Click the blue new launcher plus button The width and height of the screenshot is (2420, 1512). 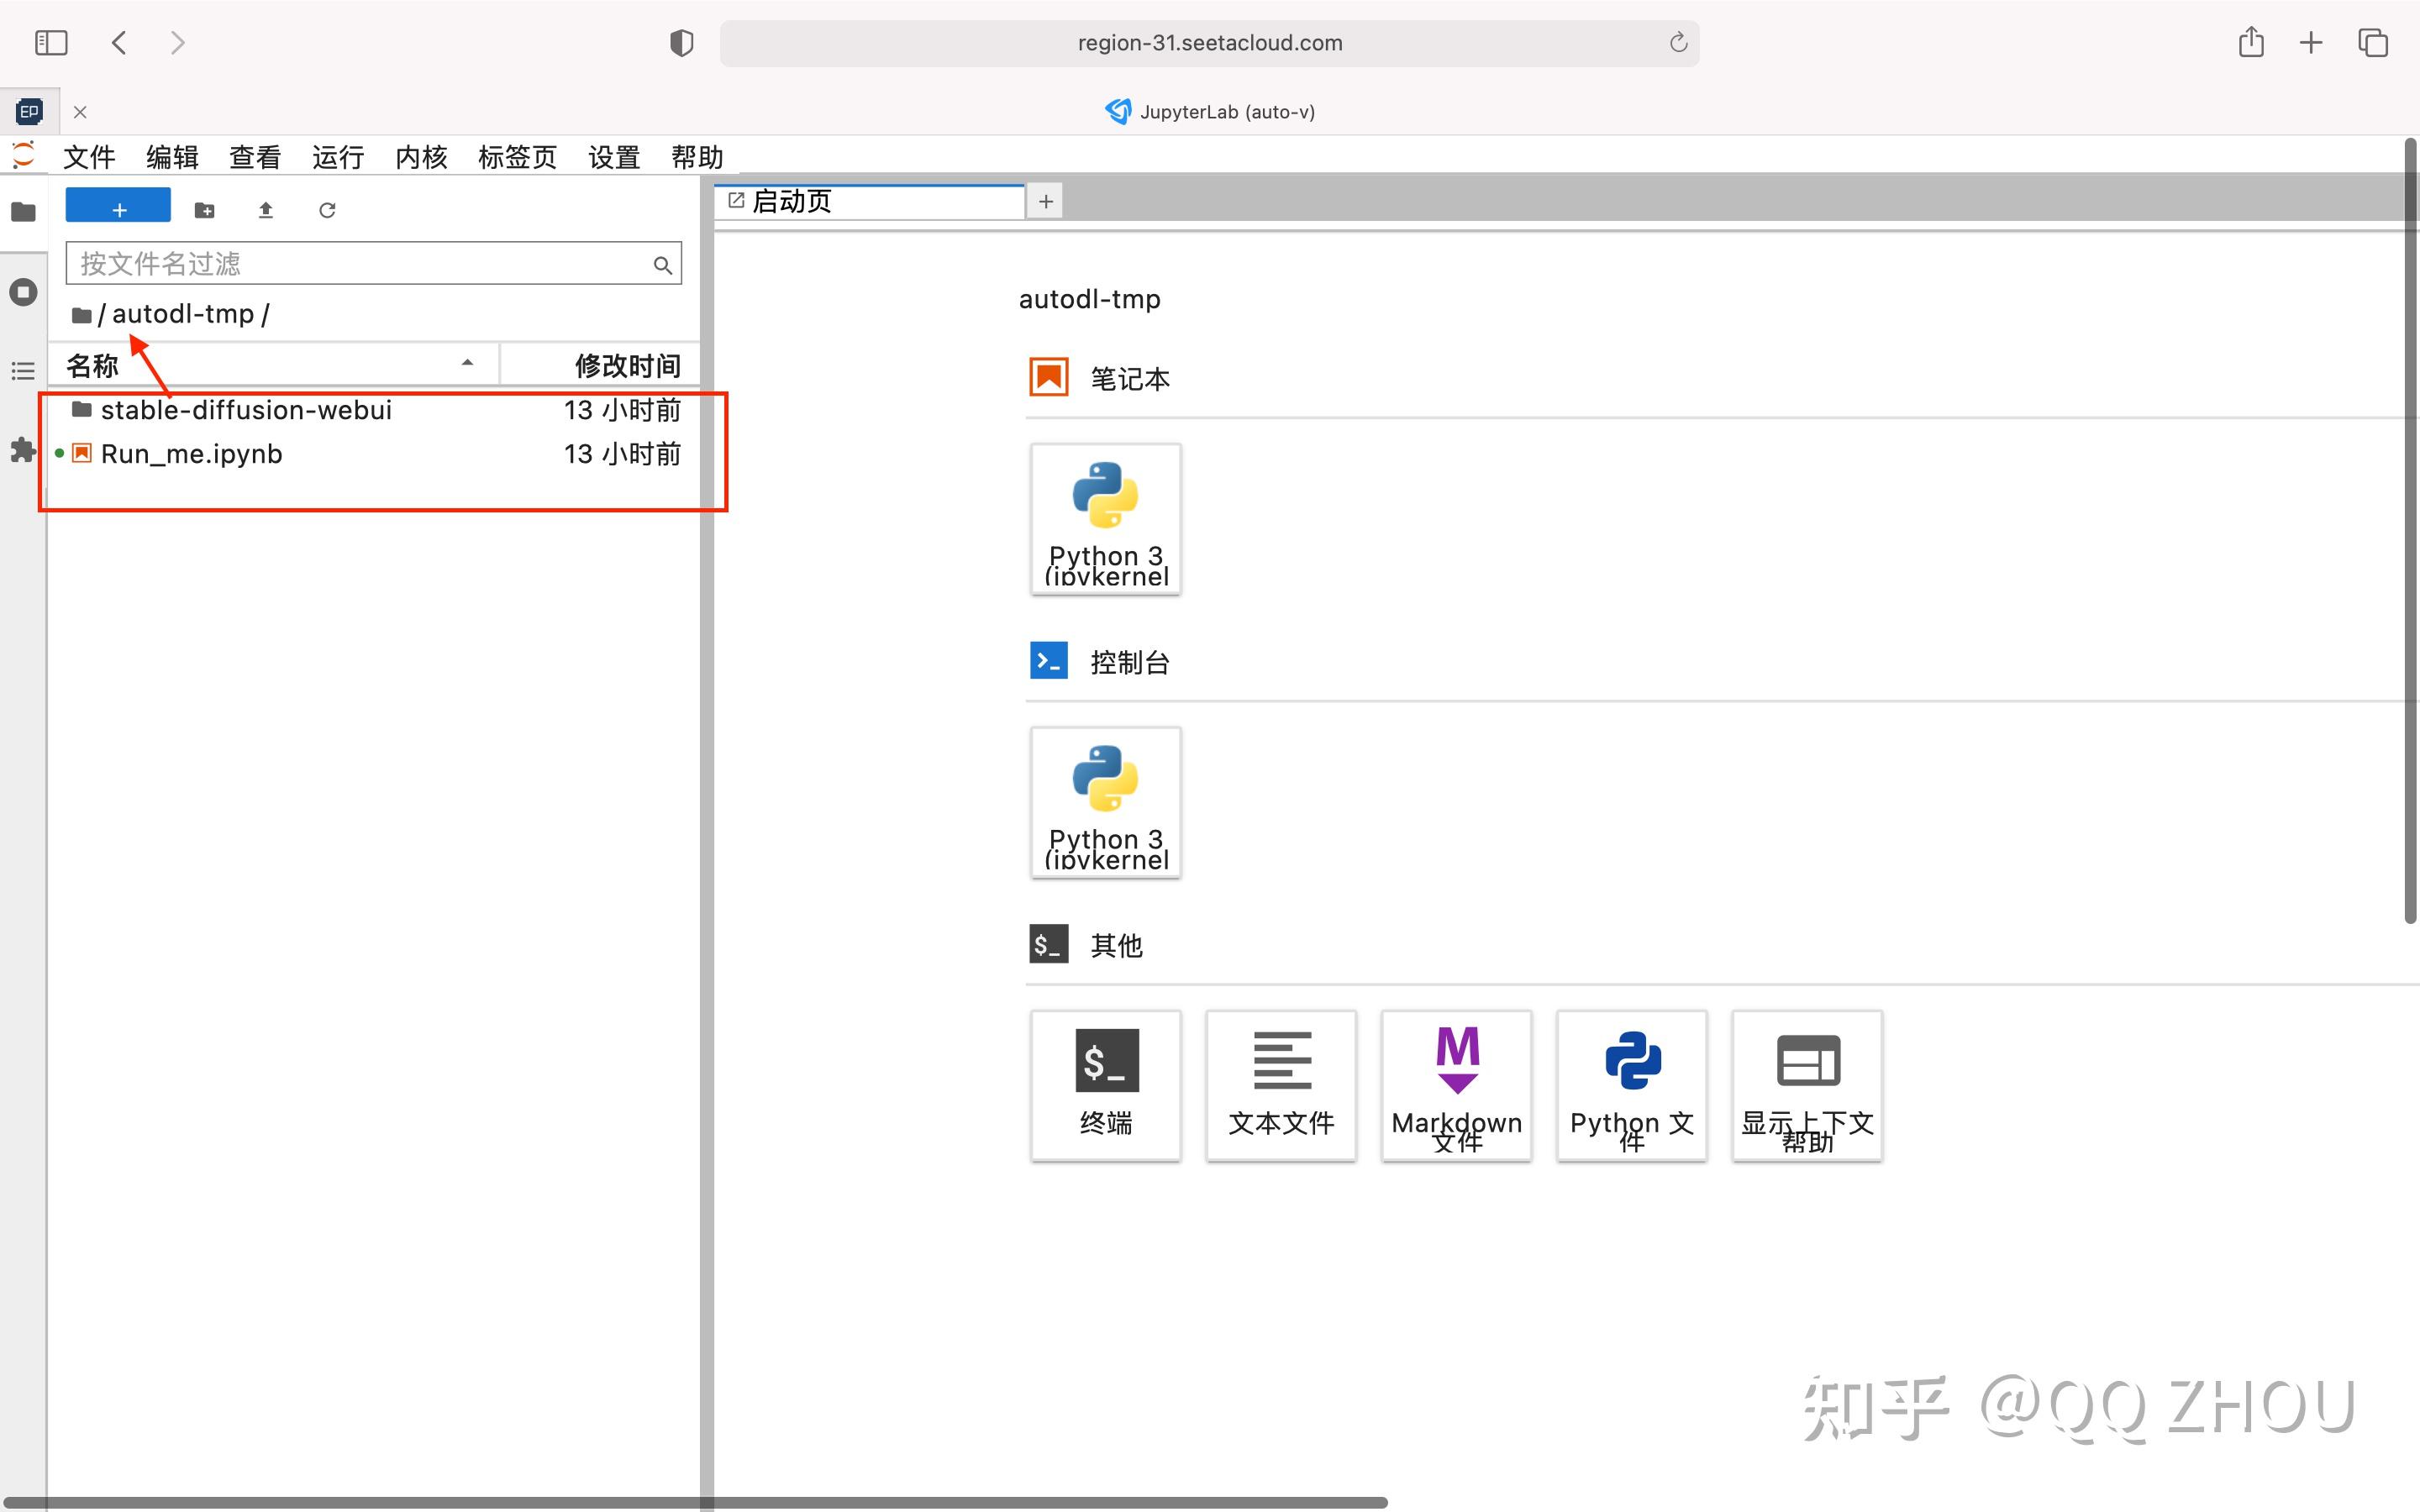118,206
